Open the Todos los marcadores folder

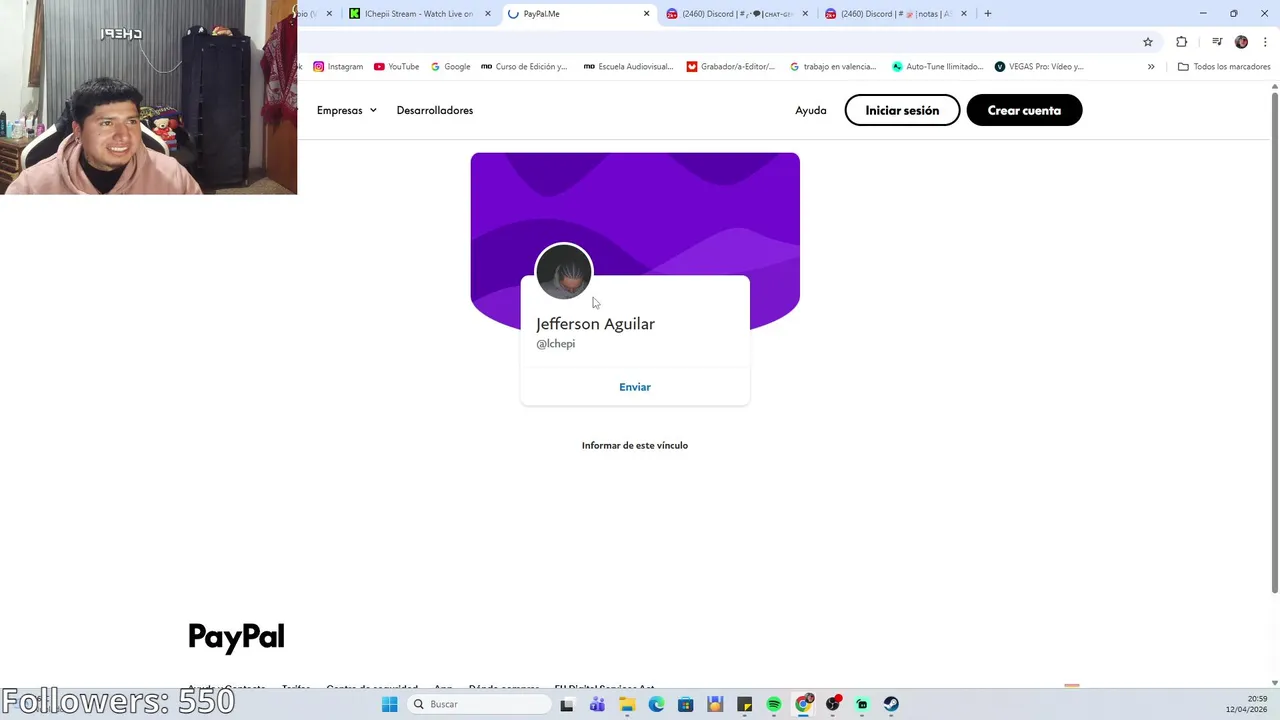1224,67
